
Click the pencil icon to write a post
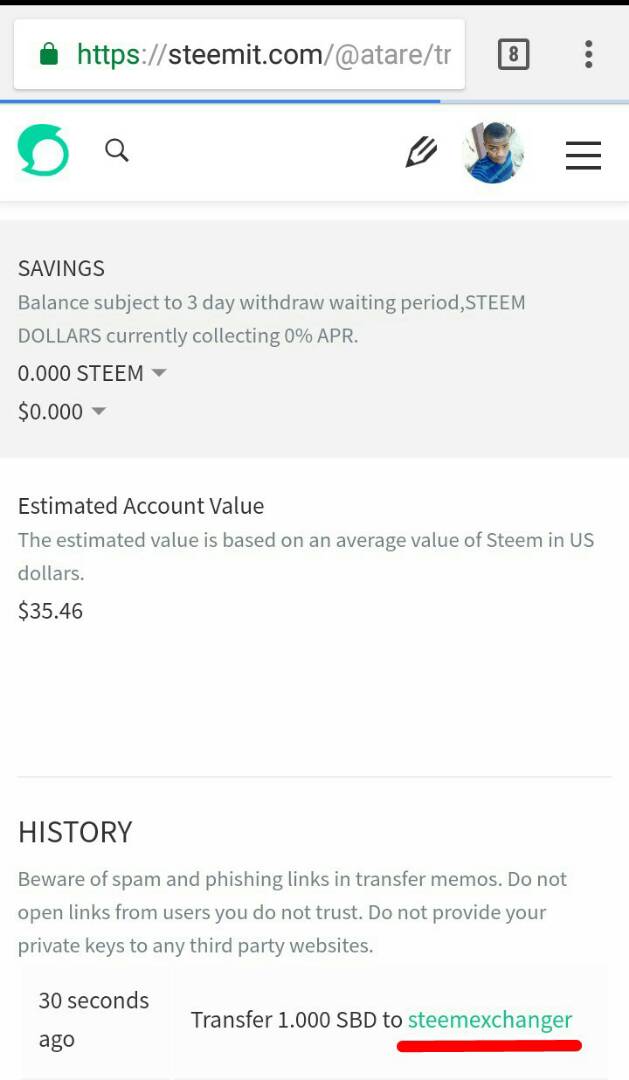point(421,152)
